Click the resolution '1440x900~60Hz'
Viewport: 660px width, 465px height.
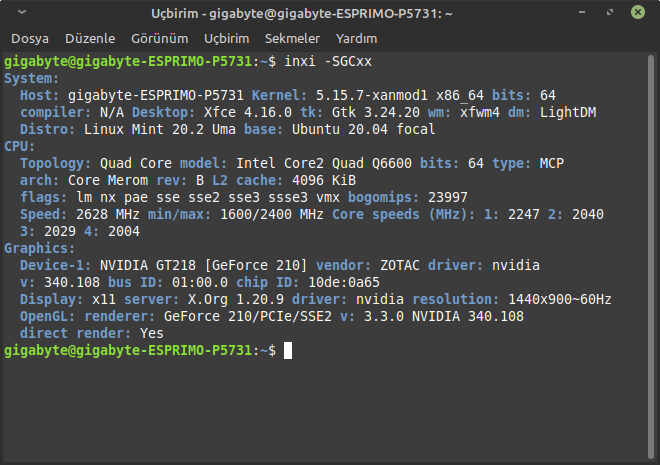click(x=560, y=299)
